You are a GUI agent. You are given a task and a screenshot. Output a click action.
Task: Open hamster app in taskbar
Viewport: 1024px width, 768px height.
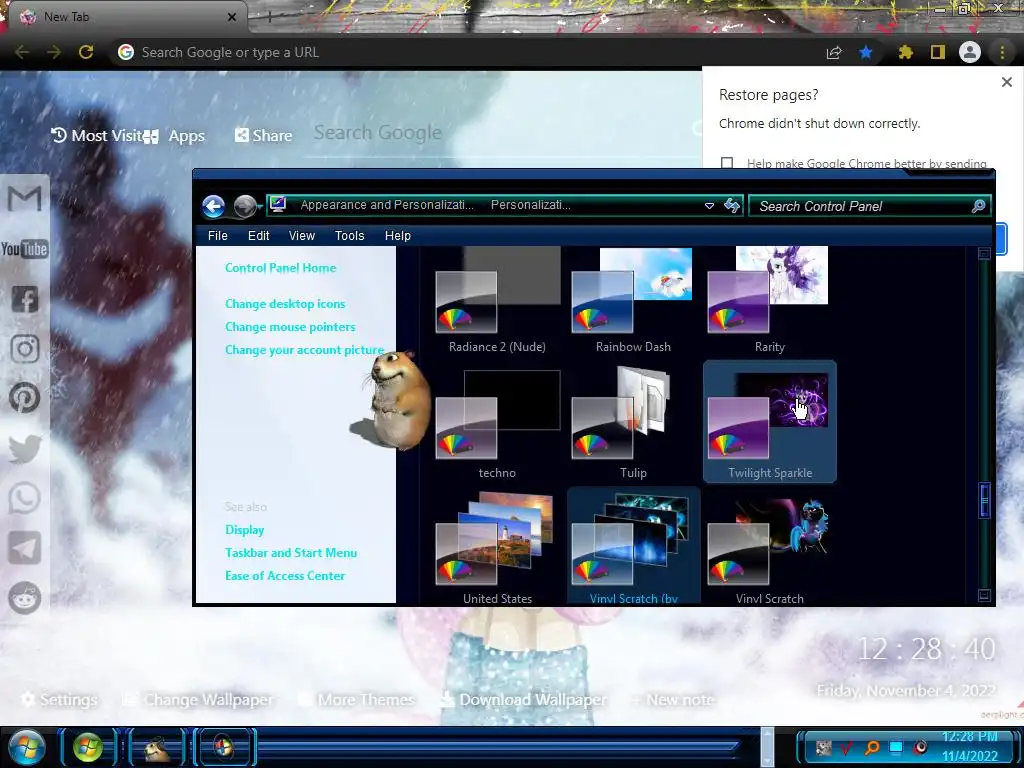pos(157,748)
